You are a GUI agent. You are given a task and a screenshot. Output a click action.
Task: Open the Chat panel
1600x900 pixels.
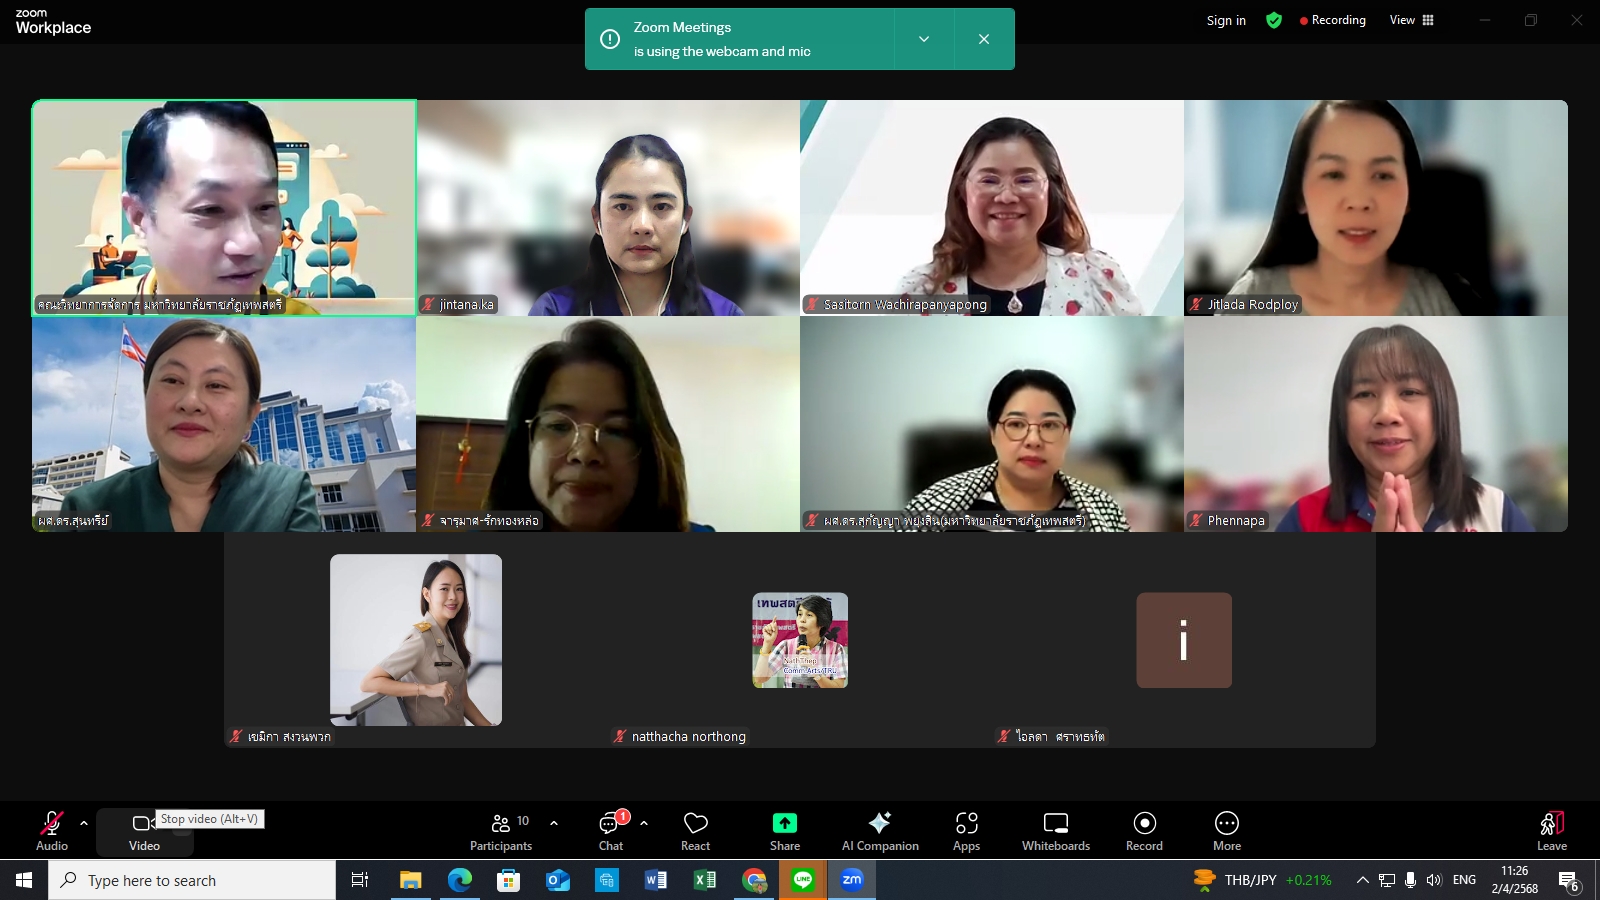(x=610, y=831)
